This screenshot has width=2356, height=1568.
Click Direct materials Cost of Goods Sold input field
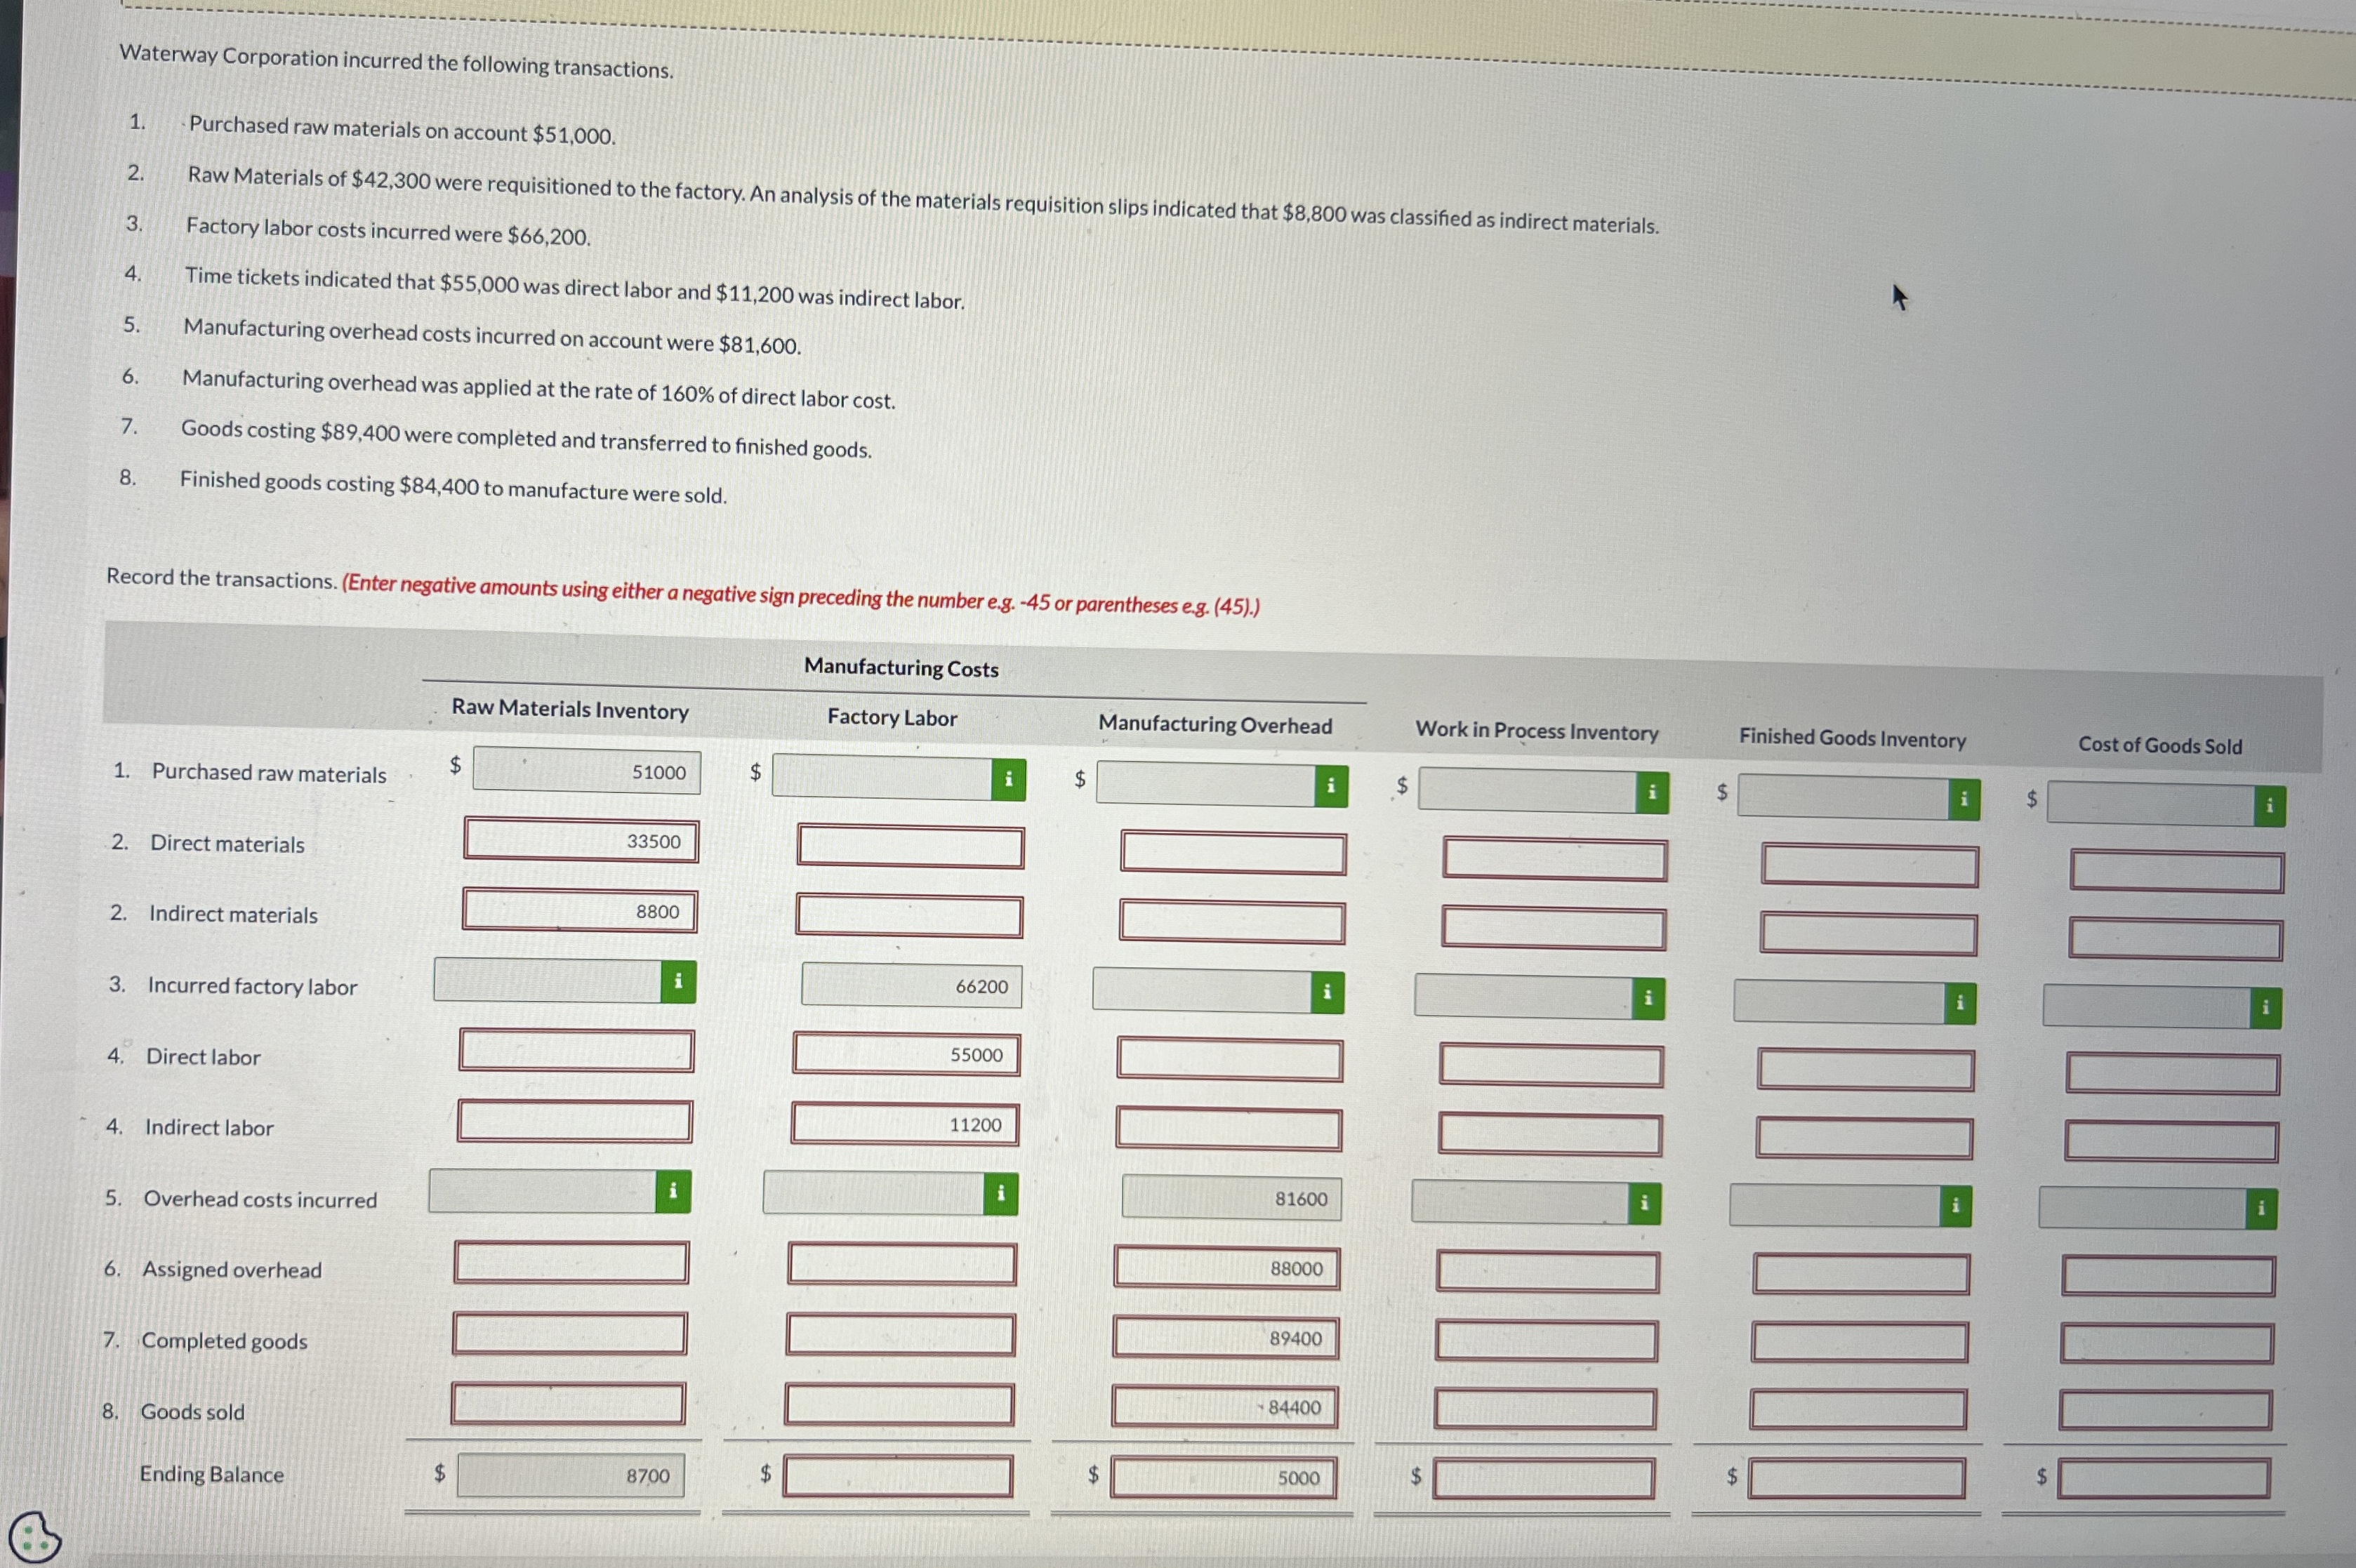tap(2177, 871)
